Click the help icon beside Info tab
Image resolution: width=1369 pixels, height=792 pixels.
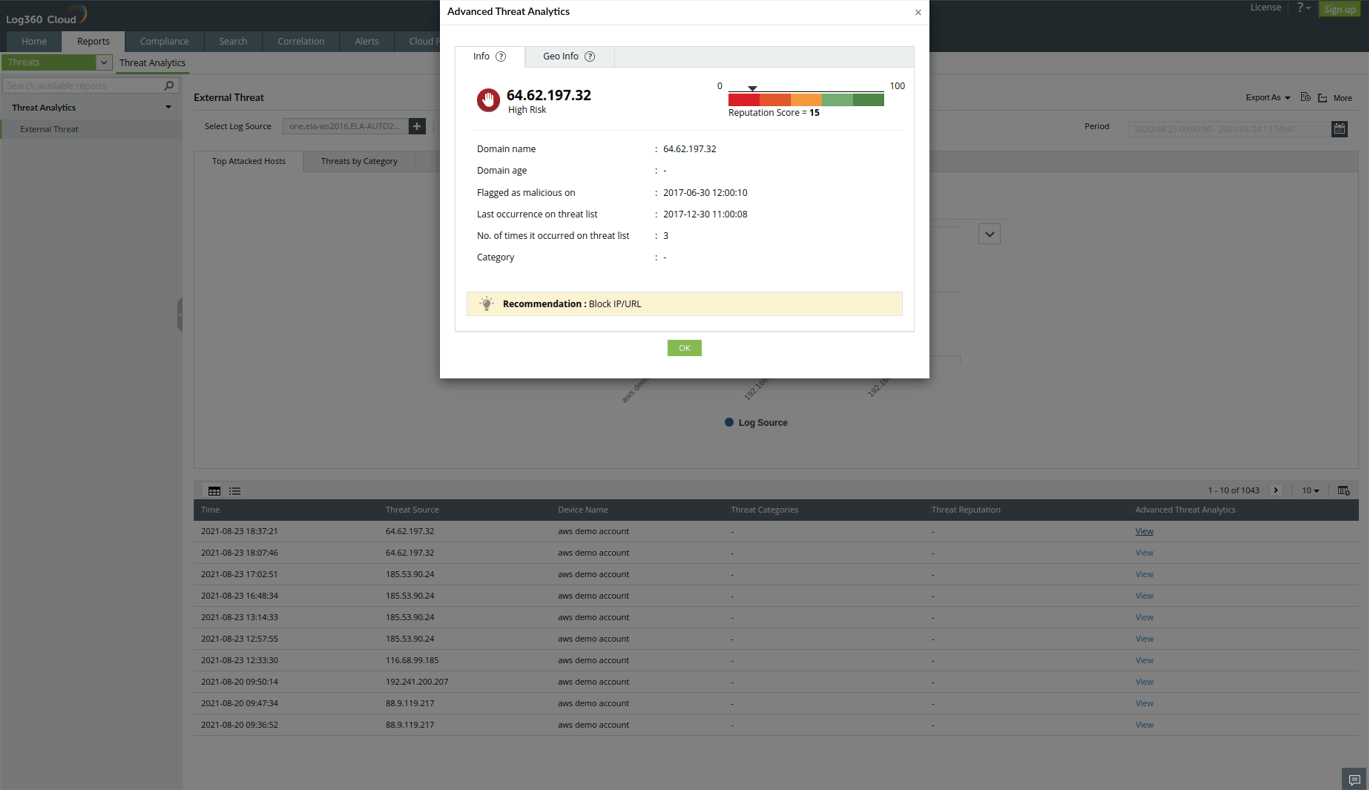pos(501,57)
